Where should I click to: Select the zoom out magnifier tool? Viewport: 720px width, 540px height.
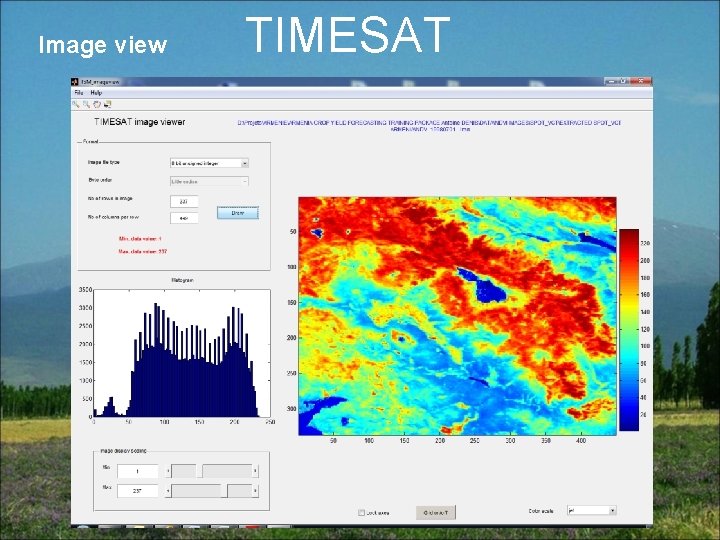click(x=86, y=104)
